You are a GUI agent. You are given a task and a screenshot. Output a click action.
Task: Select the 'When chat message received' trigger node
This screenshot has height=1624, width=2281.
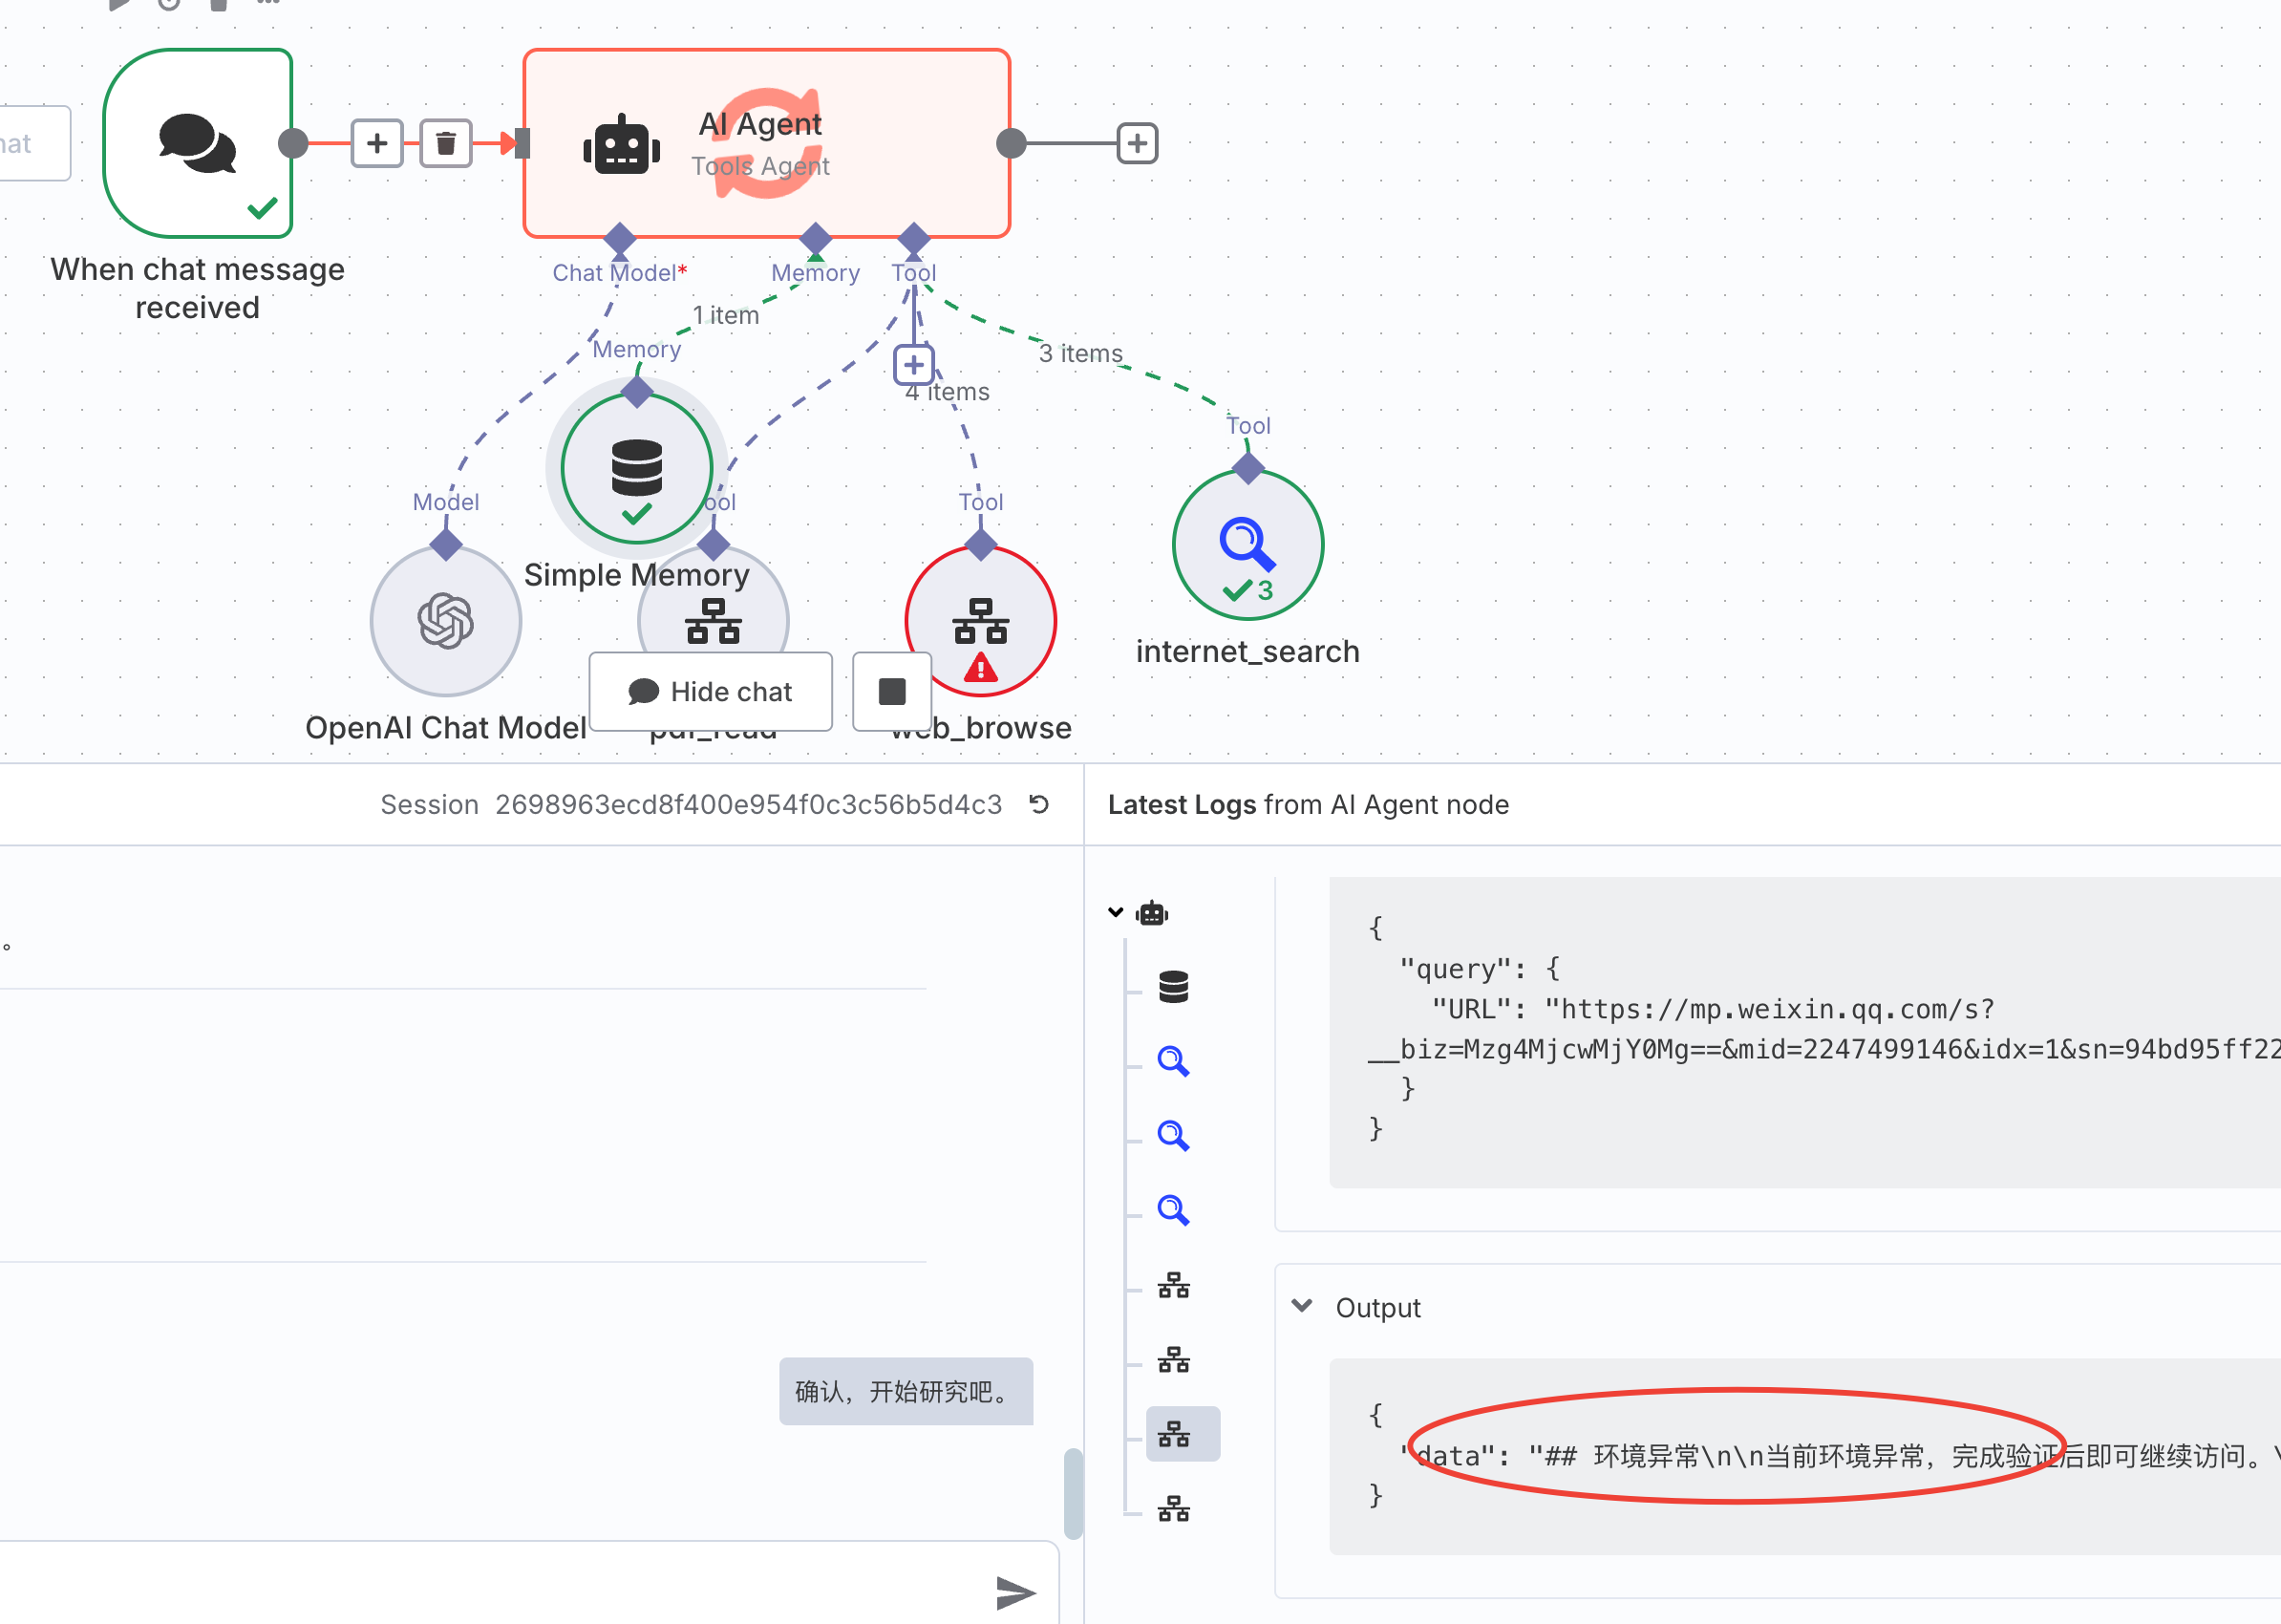point(198,143)
